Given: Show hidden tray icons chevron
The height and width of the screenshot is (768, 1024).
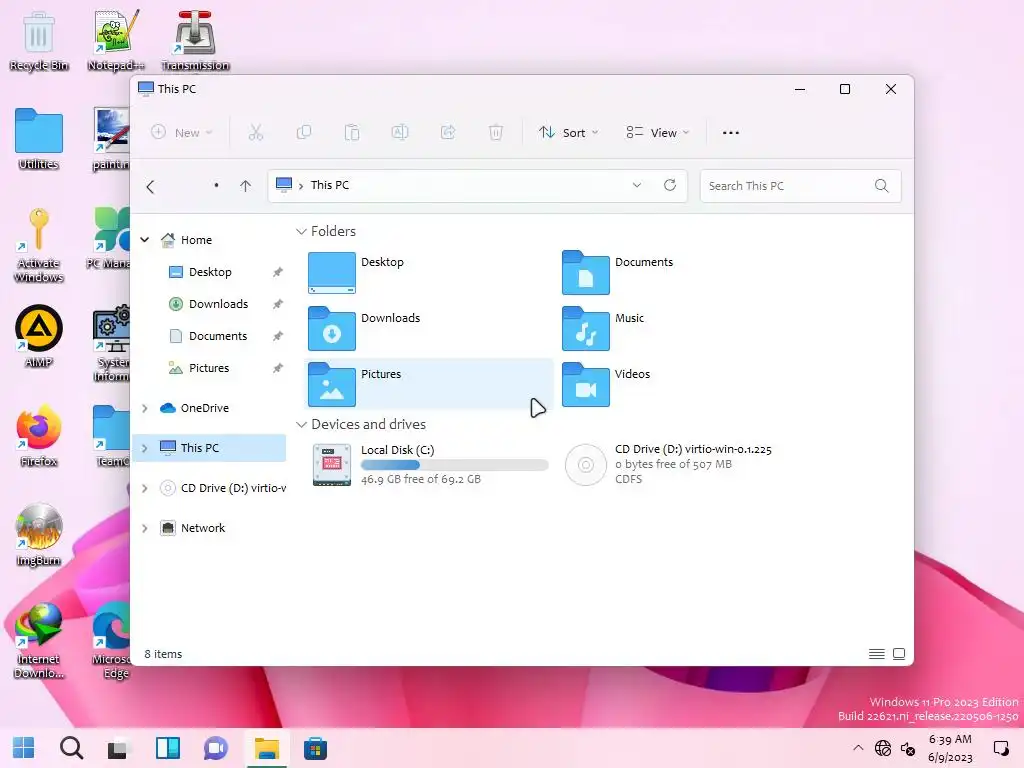Looking at the screenshot, I should tap(858, 748).
